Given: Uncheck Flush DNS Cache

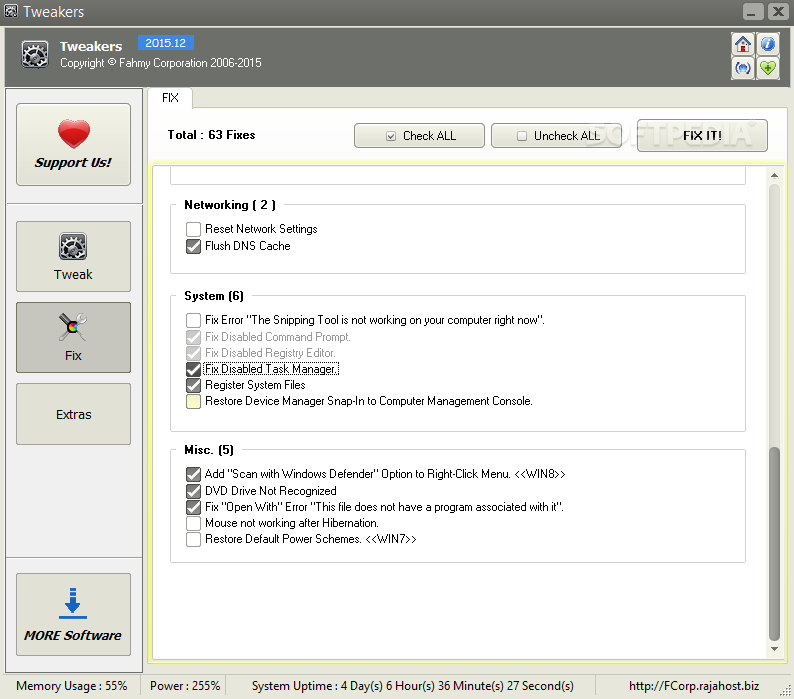Looking at the screenshot, I should coord(193,246).
